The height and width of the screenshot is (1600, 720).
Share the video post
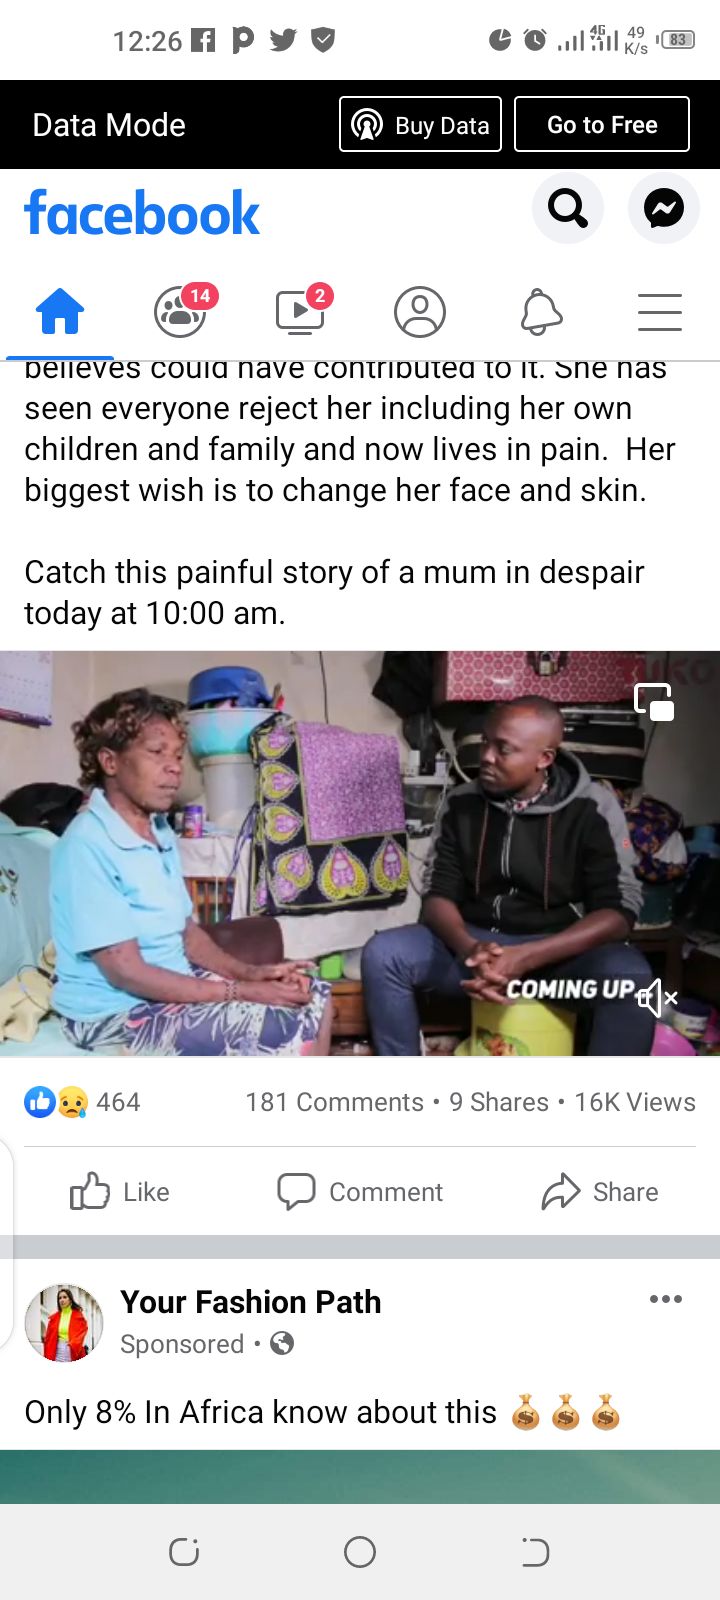click(x=600, y=1191)
